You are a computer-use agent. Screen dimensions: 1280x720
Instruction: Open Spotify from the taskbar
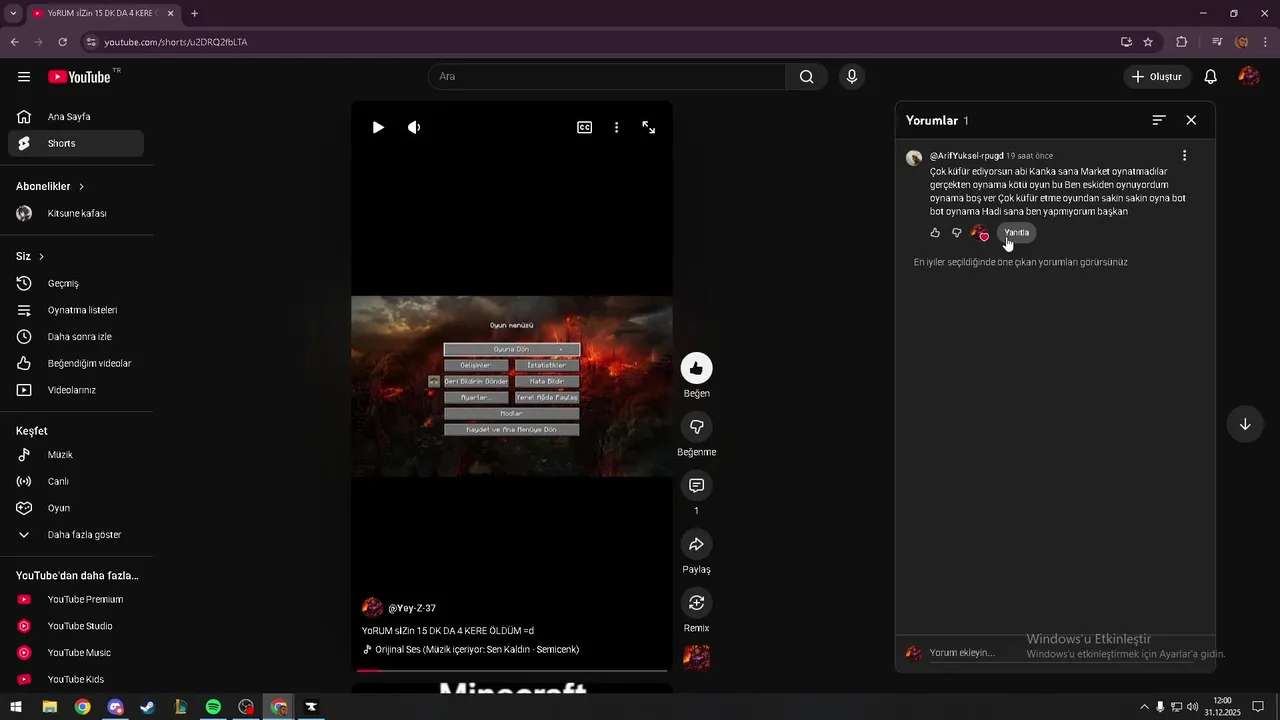[213, 707]
